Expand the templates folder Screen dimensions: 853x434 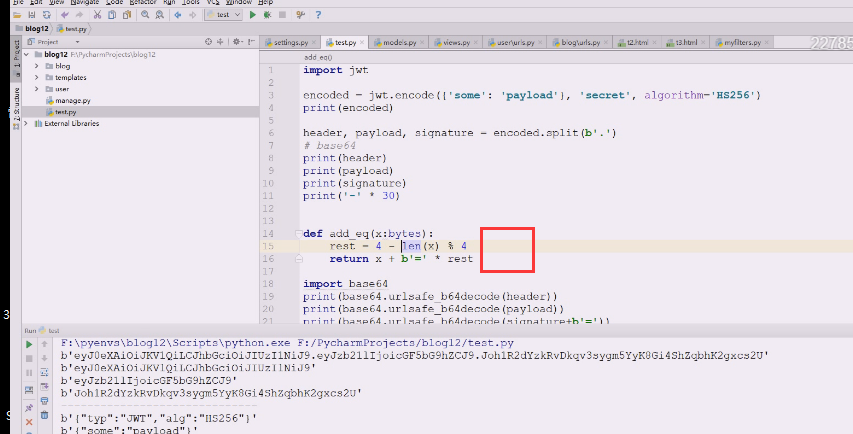tap(36, 77)
